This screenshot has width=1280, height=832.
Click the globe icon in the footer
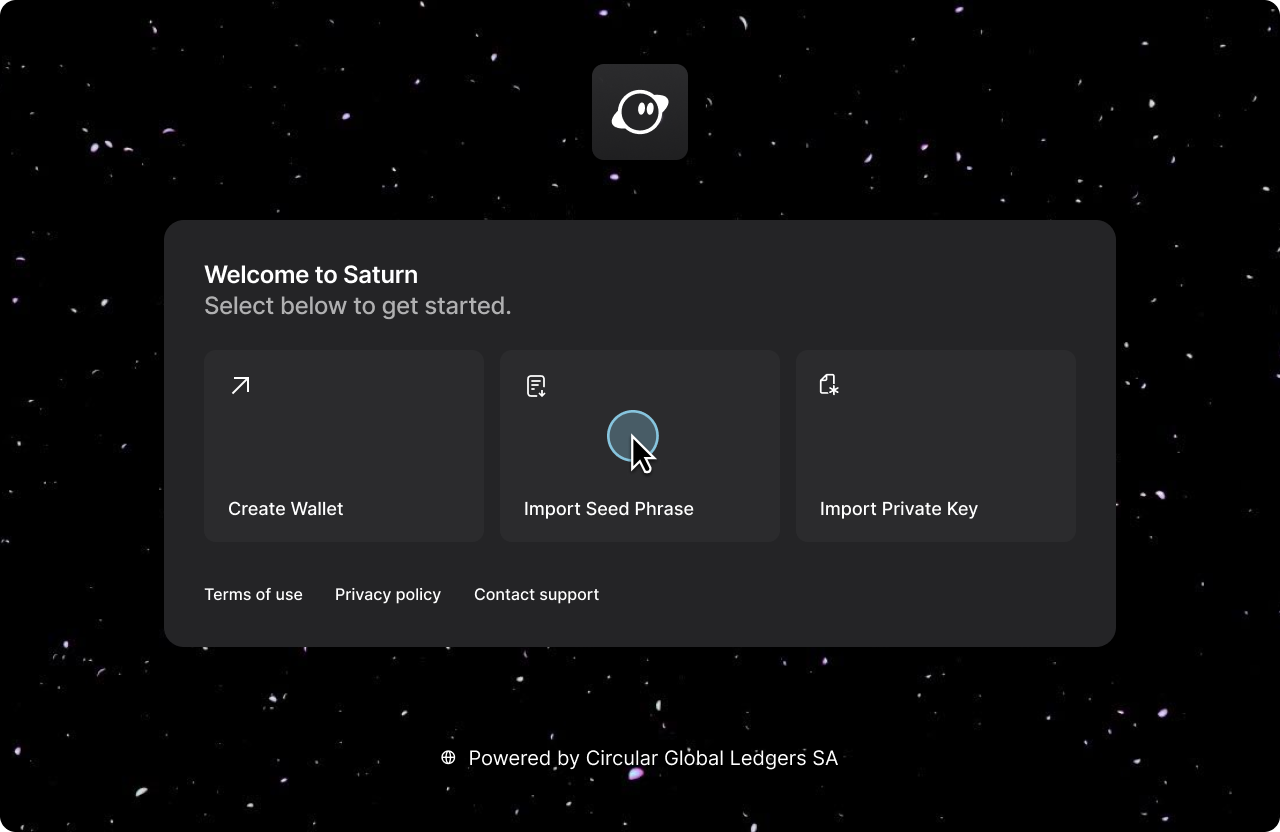(x=448, y=758)
